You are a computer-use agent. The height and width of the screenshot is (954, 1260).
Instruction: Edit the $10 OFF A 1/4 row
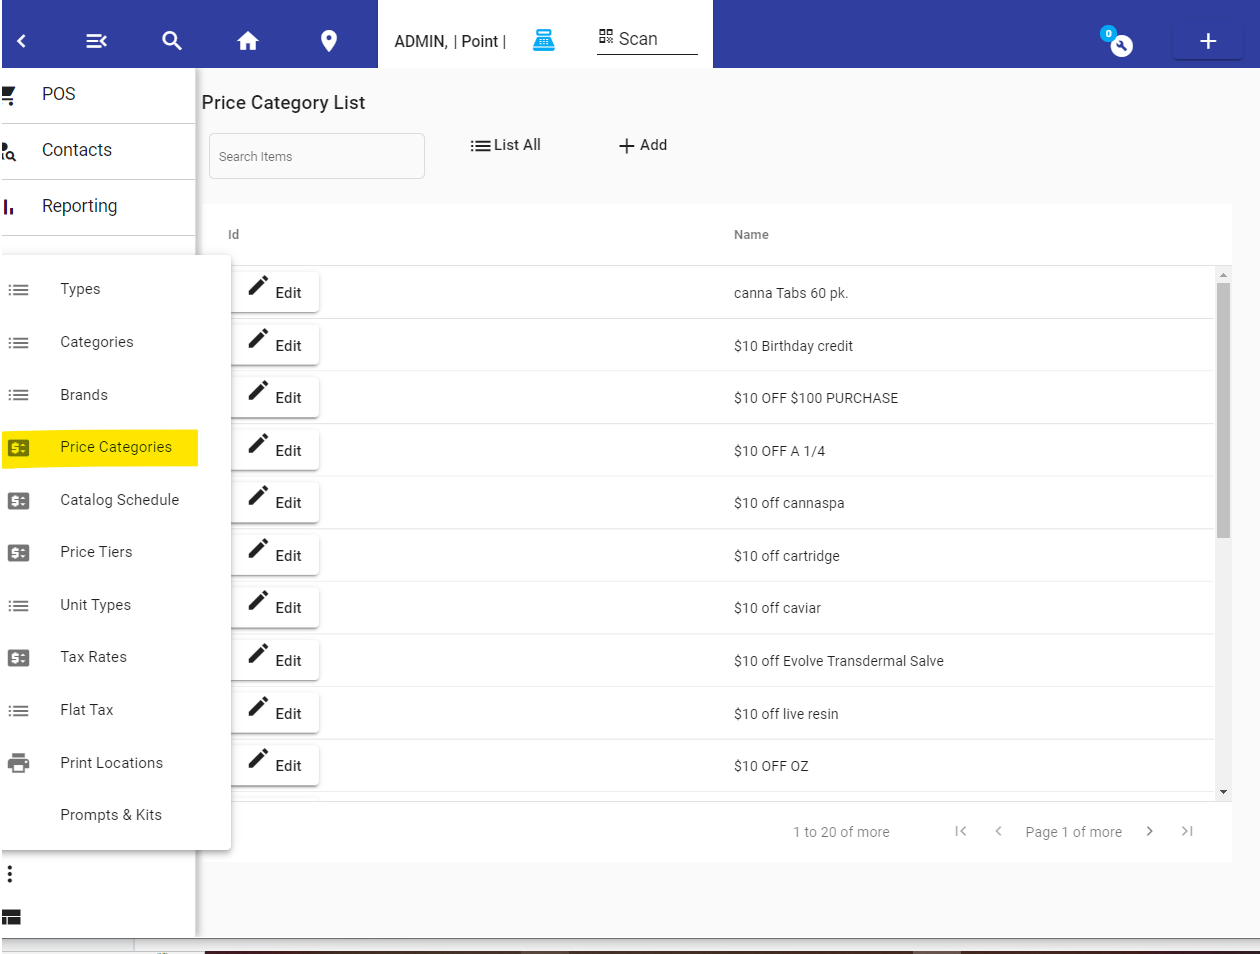pyautogui.click(x=275, y=449)
